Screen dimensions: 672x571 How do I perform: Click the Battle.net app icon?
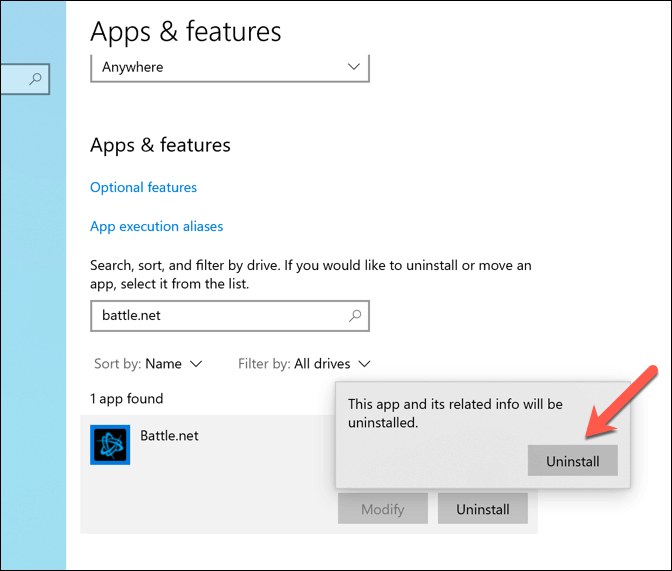[110, 445]
